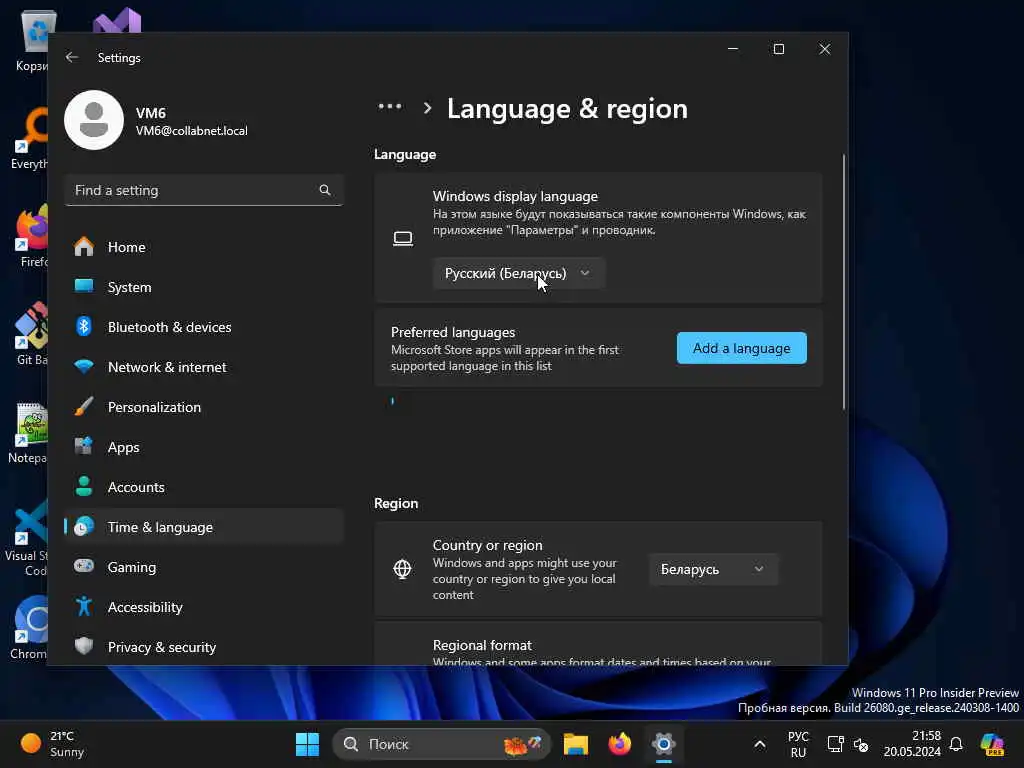Open Gaming settings
The height and width of the screenshot is (768, 1024).
[x=204, y=566]
